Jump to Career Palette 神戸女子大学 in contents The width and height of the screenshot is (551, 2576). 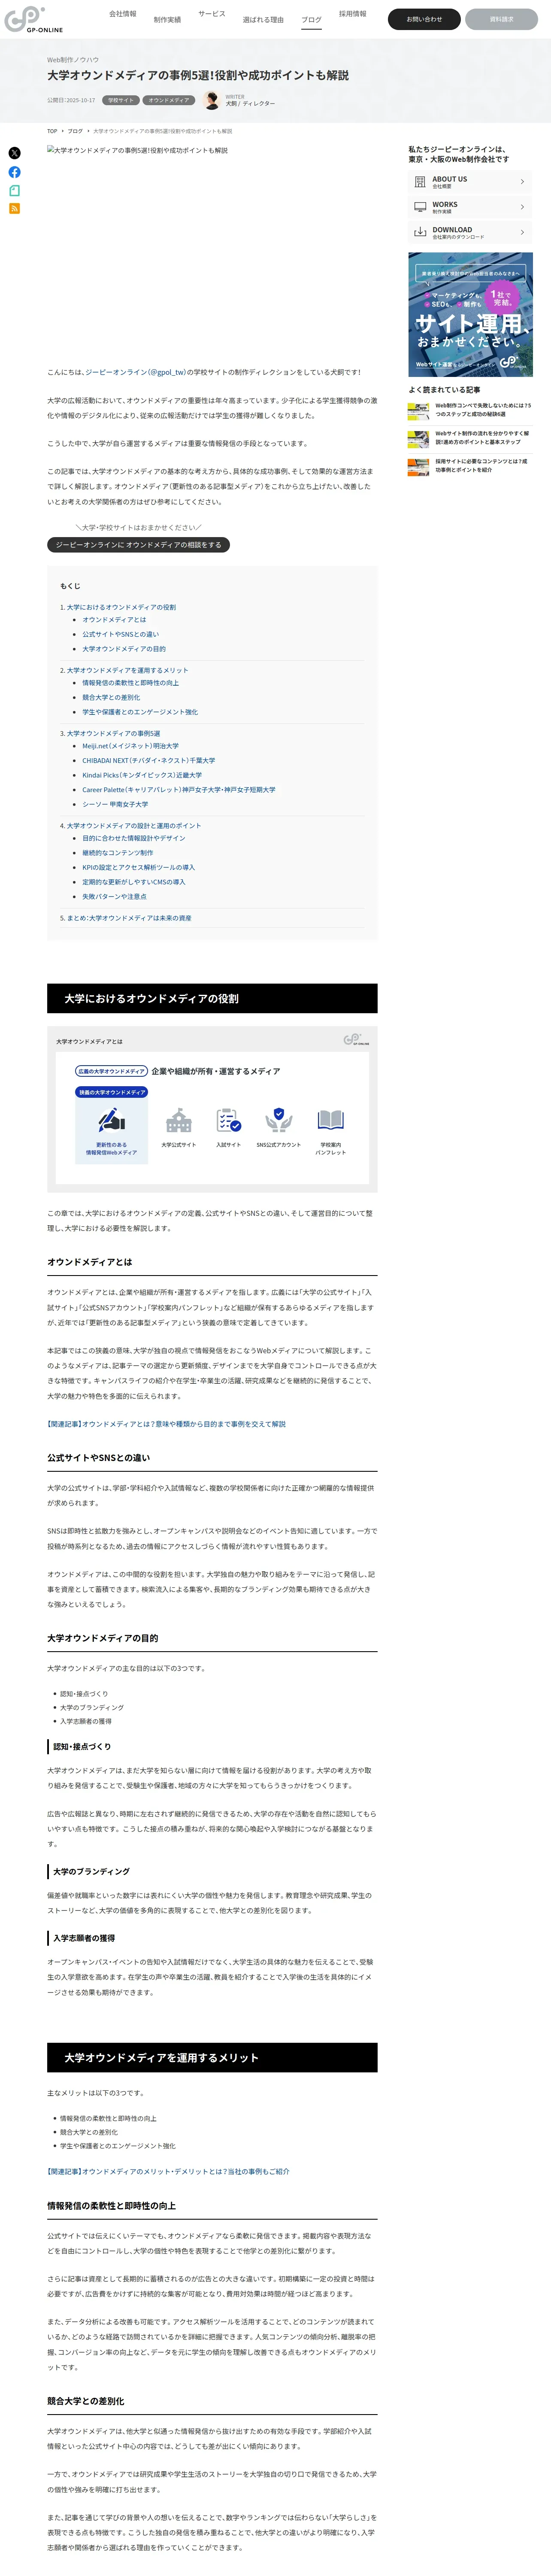[x=179, y=789]
